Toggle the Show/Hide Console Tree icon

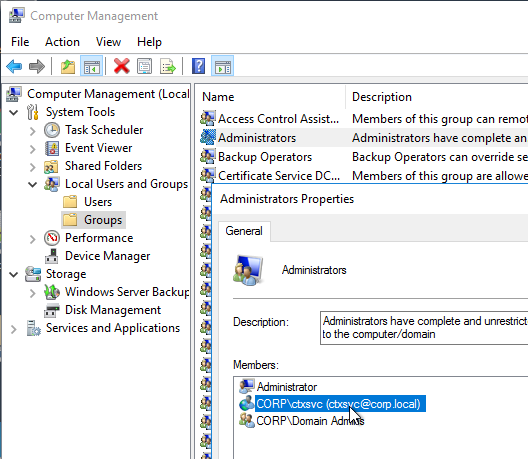pos(92,66)
